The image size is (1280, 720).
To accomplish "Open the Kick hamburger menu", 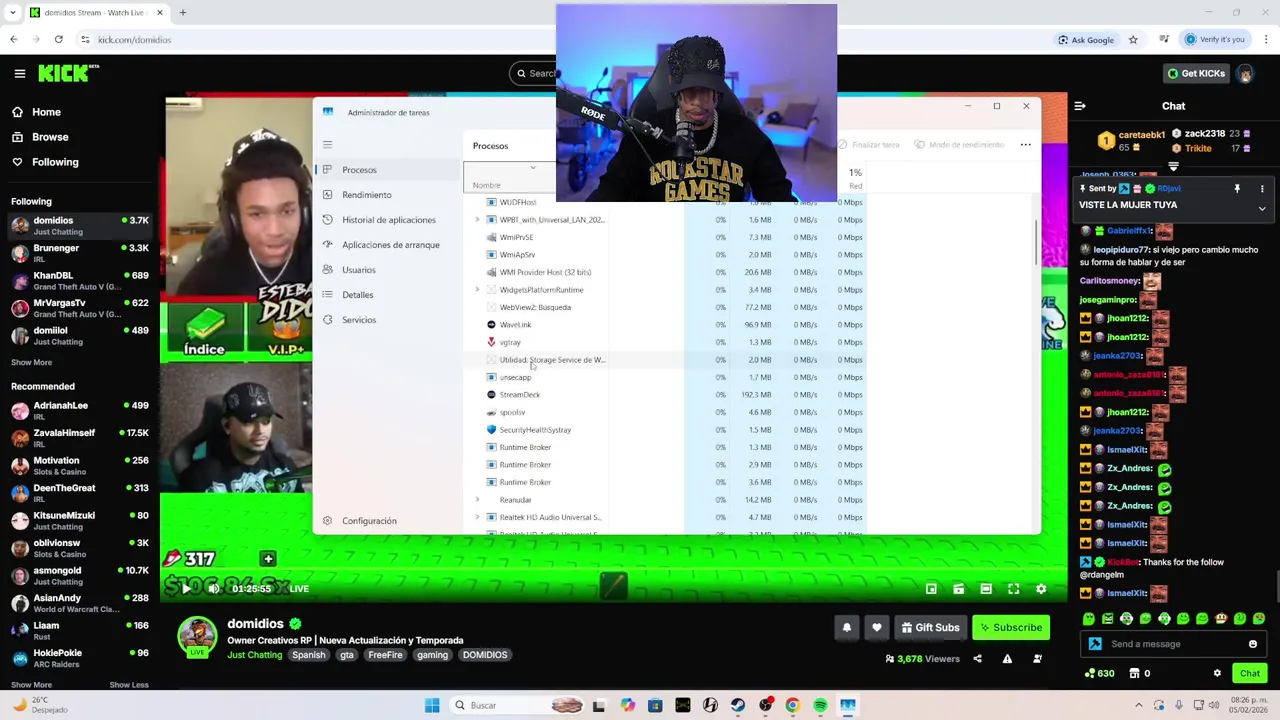I will pos(19,73).
